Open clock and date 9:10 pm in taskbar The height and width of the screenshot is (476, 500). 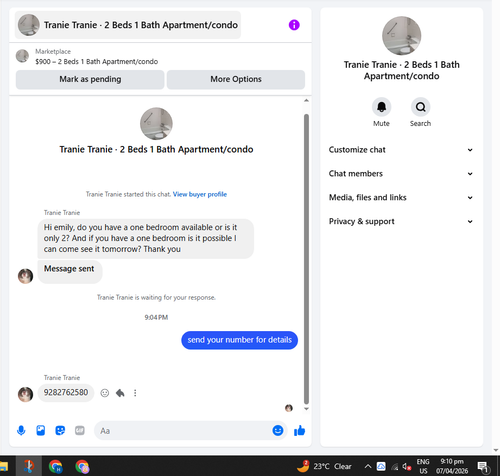pos(452,466)
